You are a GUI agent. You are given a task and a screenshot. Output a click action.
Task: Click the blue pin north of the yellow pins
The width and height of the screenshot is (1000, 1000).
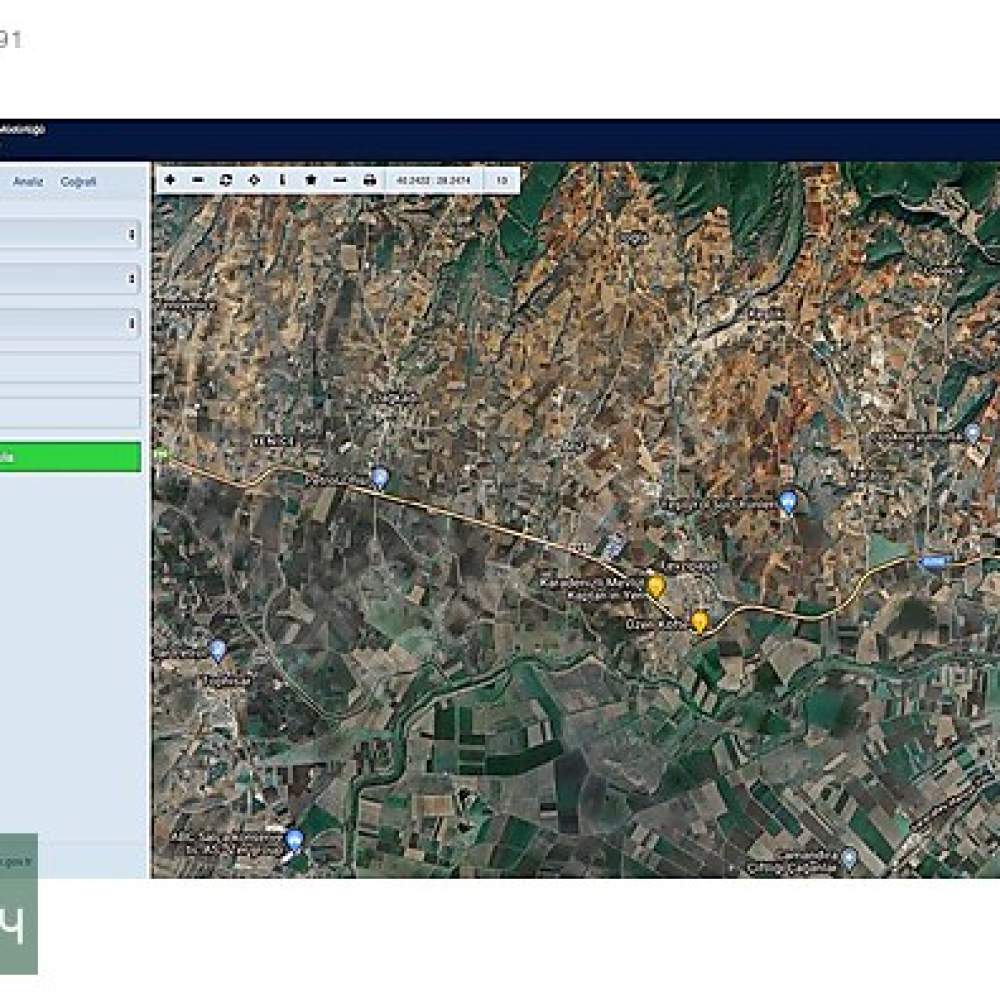click(x=788, y=502)
